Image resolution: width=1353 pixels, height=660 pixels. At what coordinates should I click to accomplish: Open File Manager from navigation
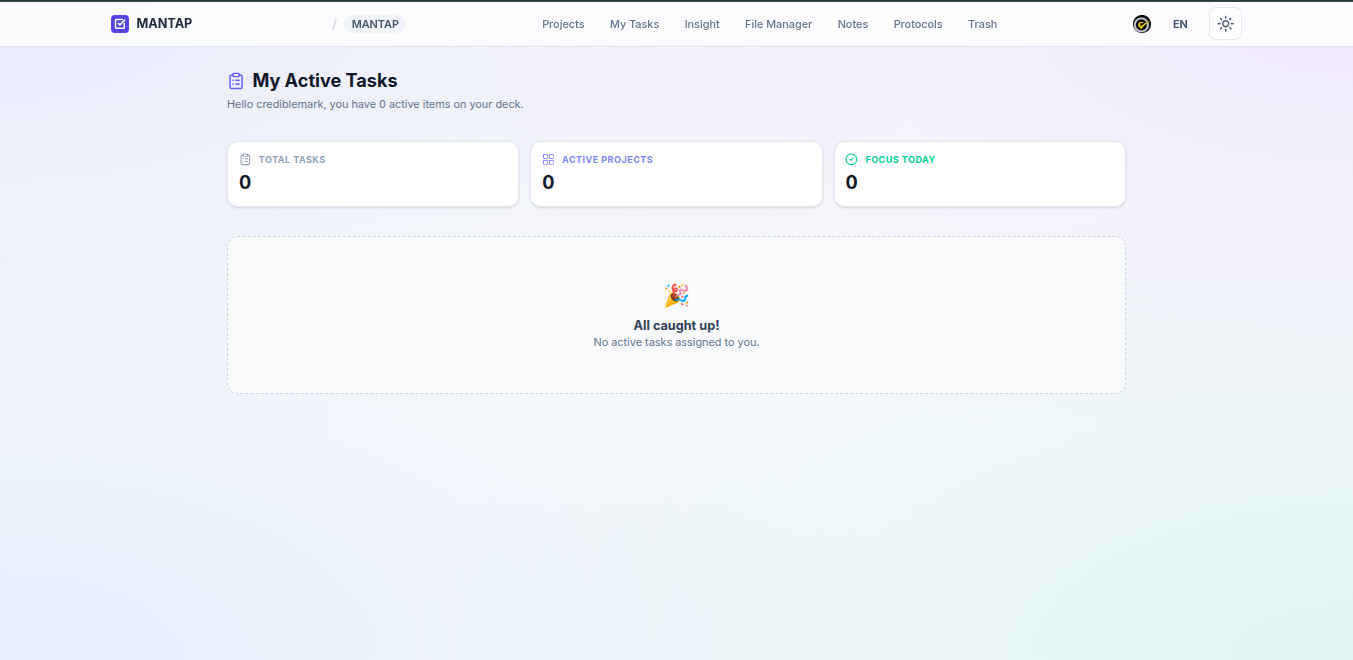778,24
